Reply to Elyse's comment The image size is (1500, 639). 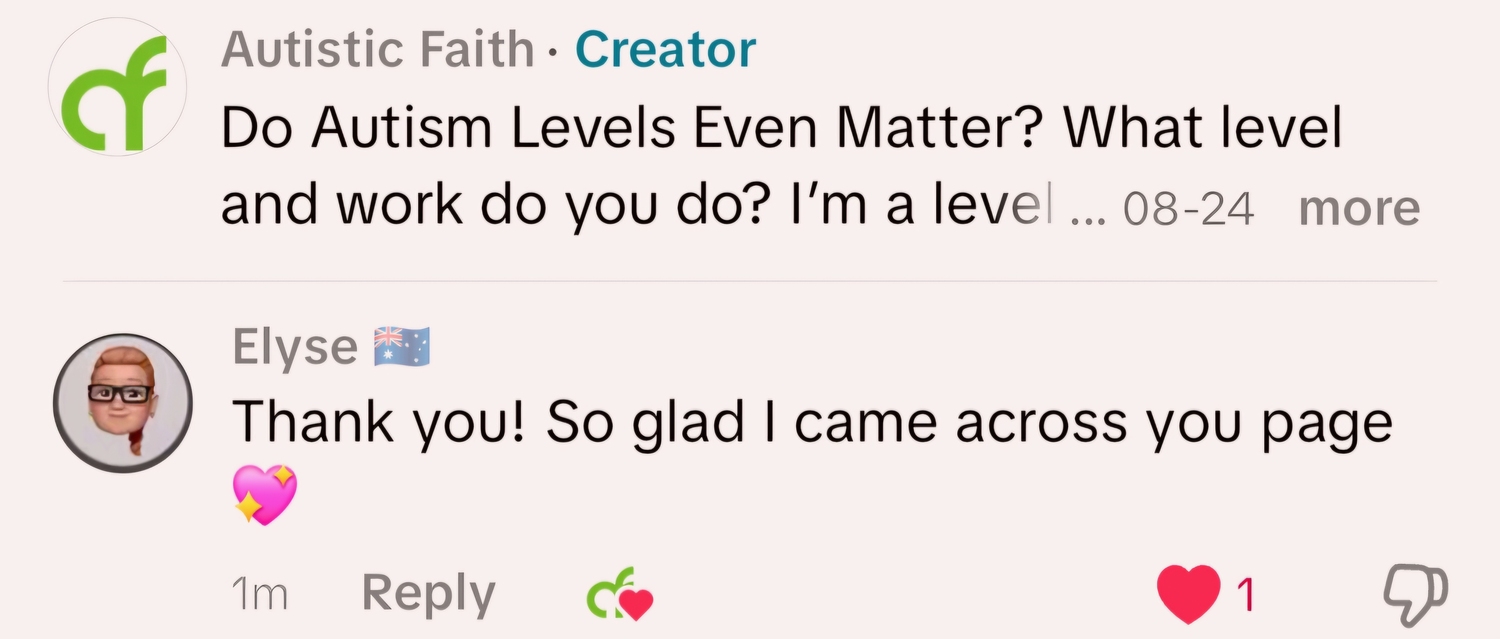coord(428,594)
